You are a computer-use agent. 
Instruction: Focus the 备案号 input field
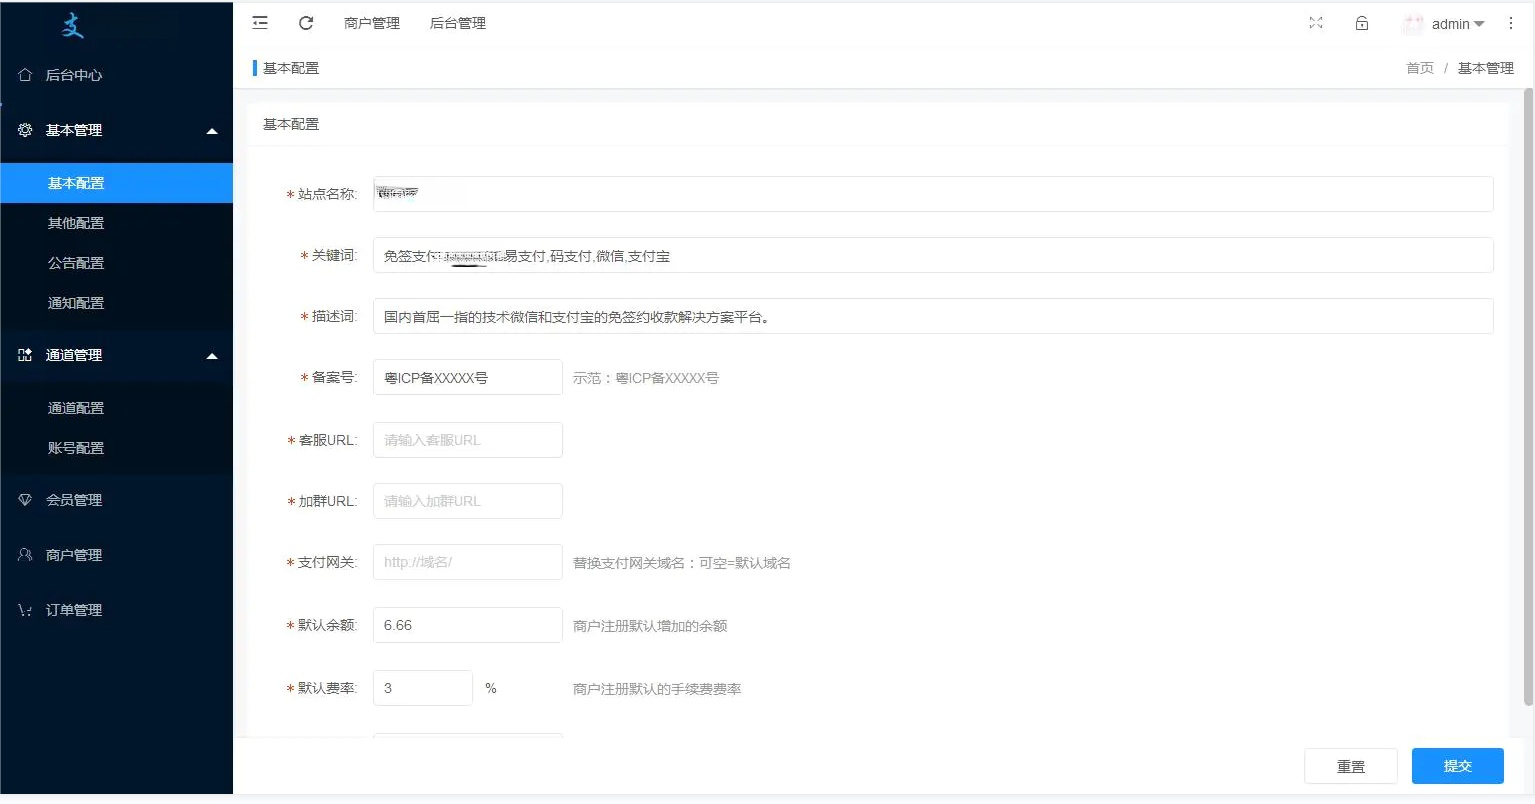[x=468, y=377]
